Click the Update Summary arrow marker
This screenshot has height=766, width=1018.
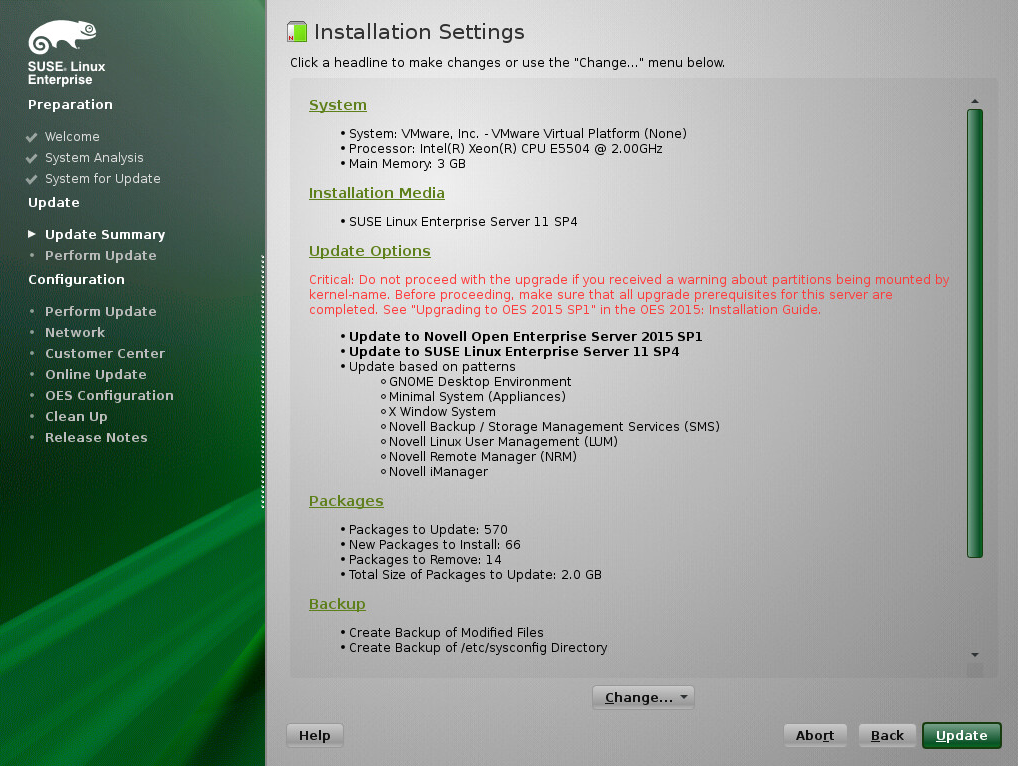point(31,234)
